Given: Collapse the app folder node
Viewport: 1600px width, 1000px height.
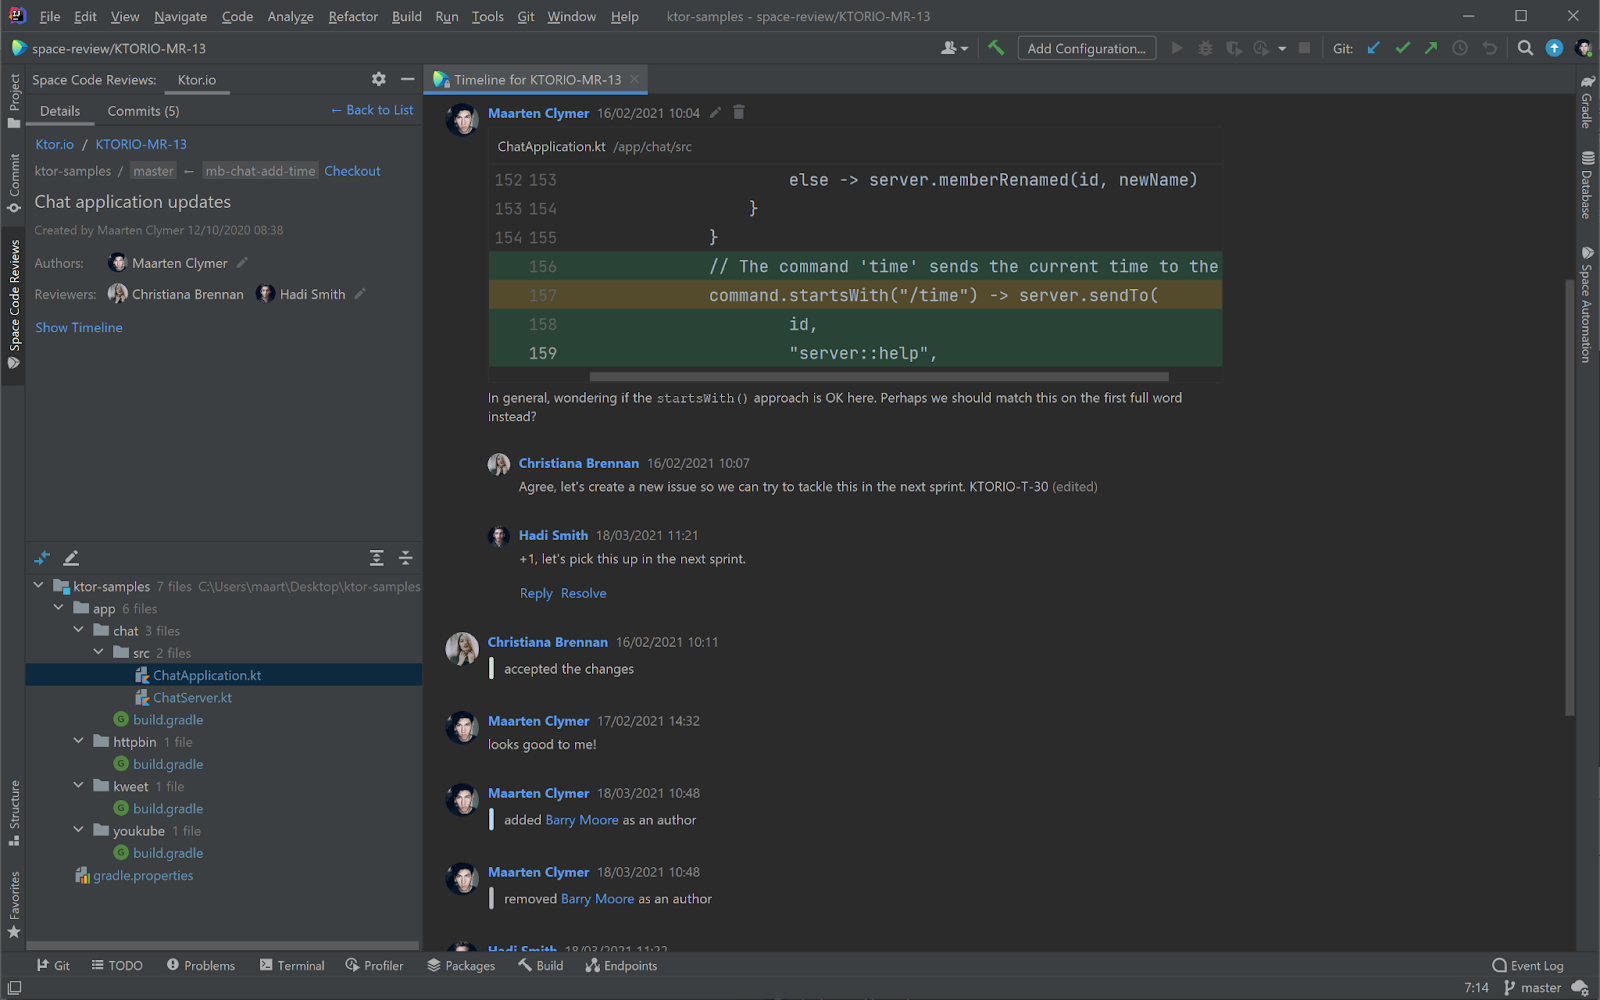Looking at the screenshot, I should coord(58,608).
